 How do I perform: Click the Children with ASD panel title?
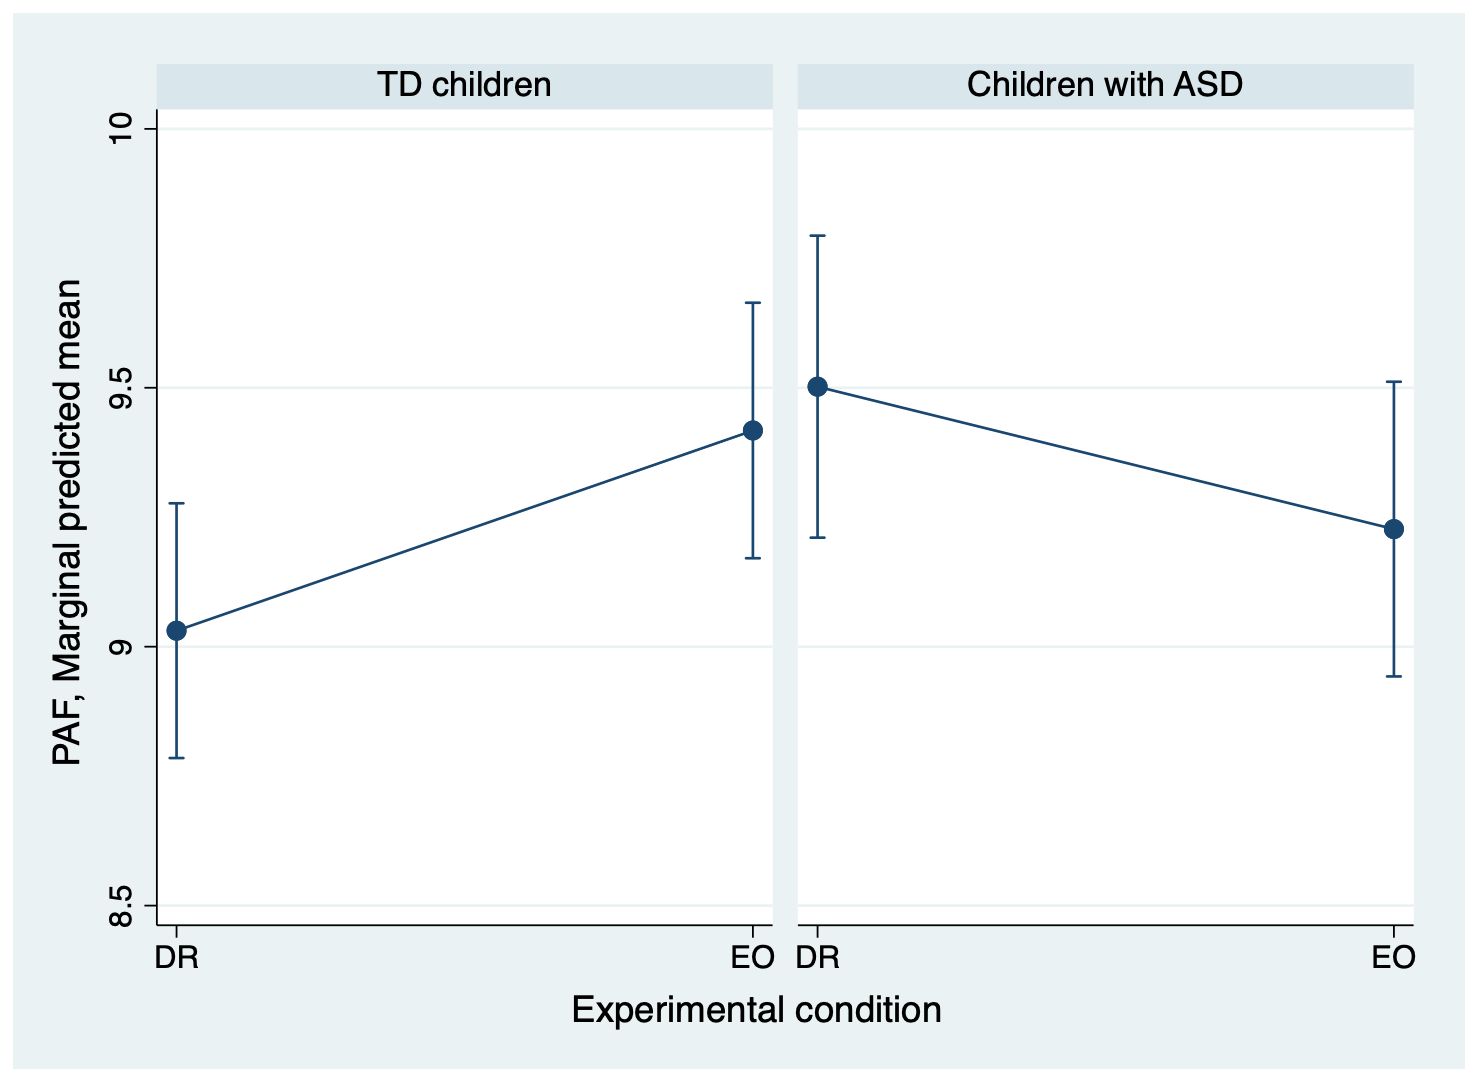(1104, 85)
